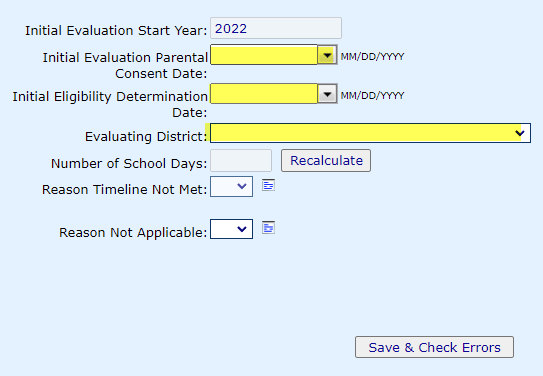Select the Initial Evaluation Start Year field
Viewport: 543px width, 376px height.
(276, 28)
